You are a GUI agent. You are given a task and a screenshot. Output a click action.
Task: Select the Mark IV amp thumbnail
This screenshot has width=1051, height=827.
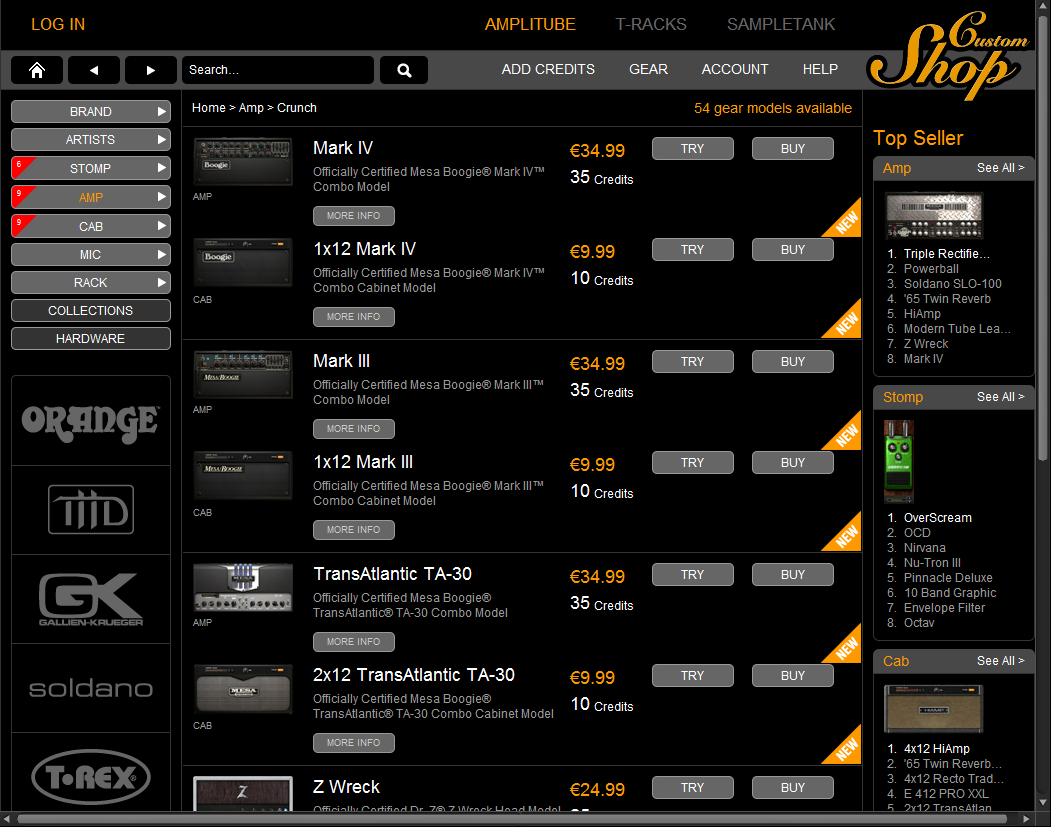click(x=243, y=162)
